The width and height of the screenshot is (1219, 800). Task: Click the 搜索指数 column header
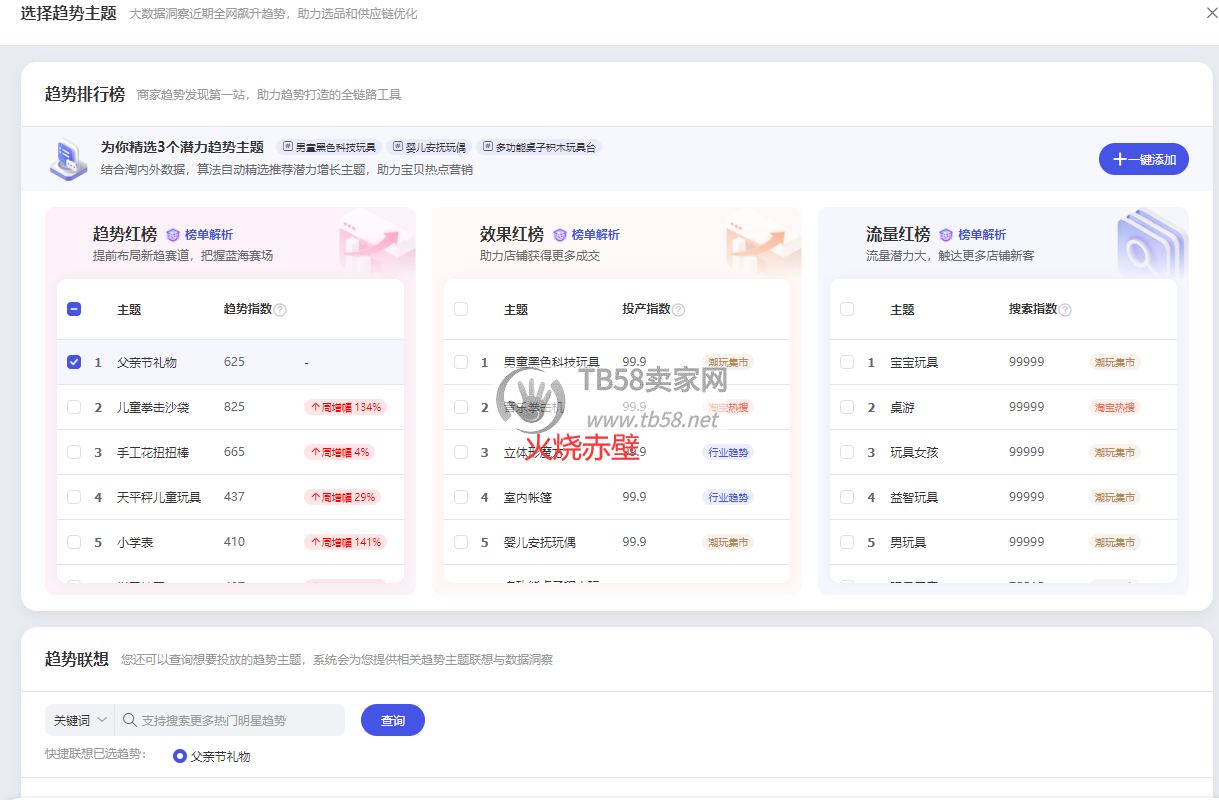click(1033, 309)
